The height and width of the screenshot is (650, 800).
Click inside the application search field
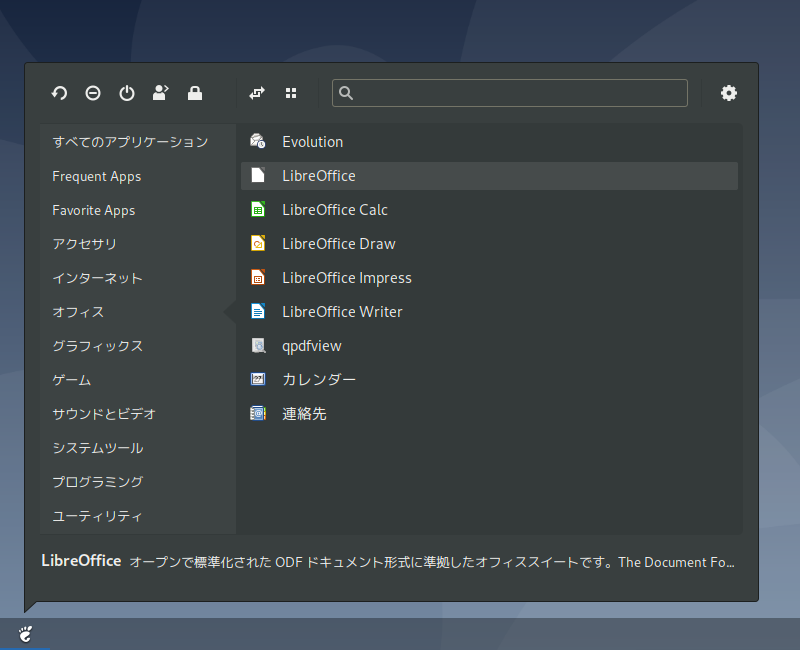point(510,93)
